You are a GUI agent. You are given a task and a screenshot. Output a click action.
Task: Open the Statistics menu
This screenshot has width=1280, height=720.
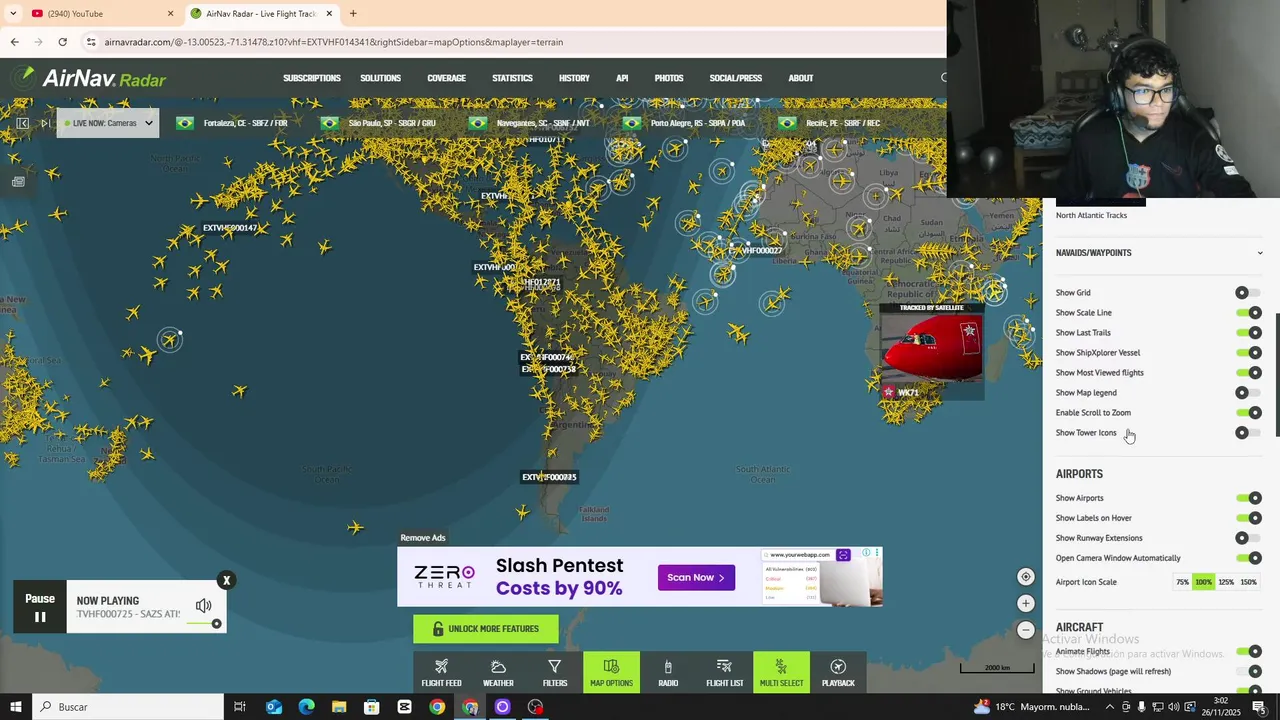(512, 78)
